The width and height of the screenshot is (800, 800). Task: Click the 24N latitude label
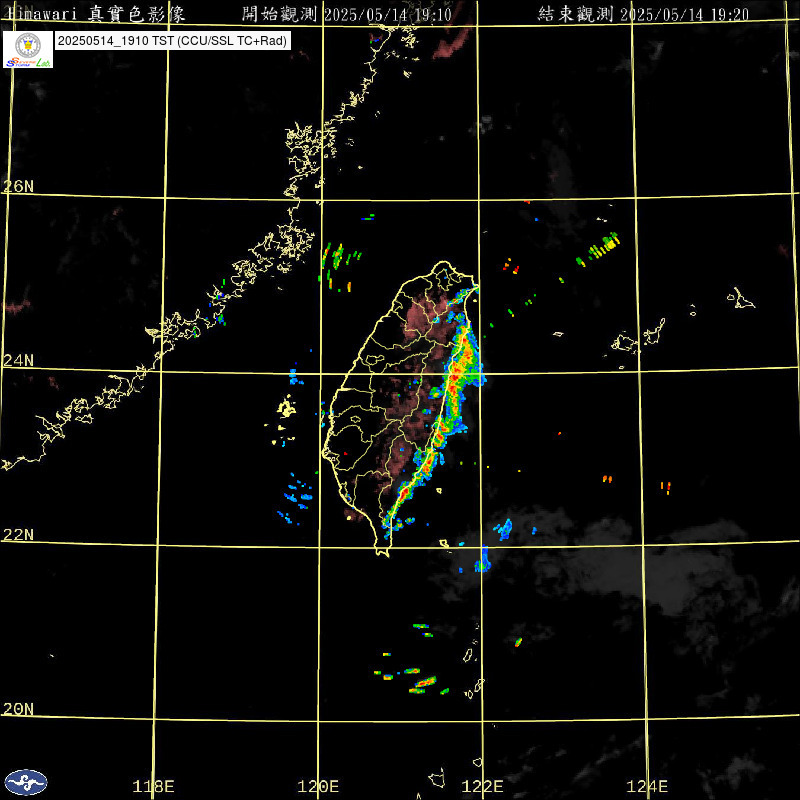click(18, 361)
